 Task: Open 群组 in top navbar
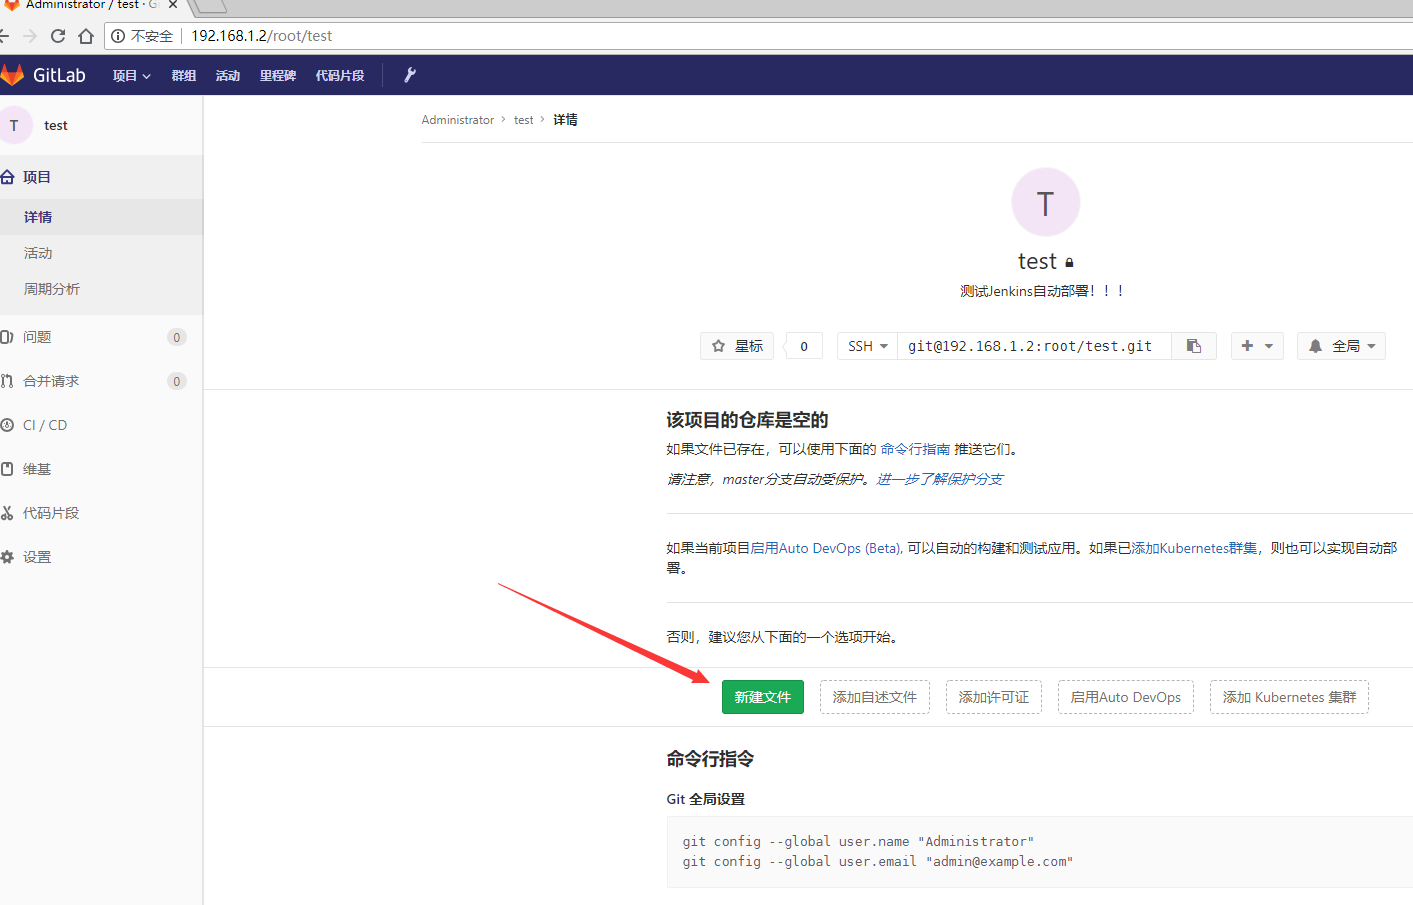(x=184, y=75)
